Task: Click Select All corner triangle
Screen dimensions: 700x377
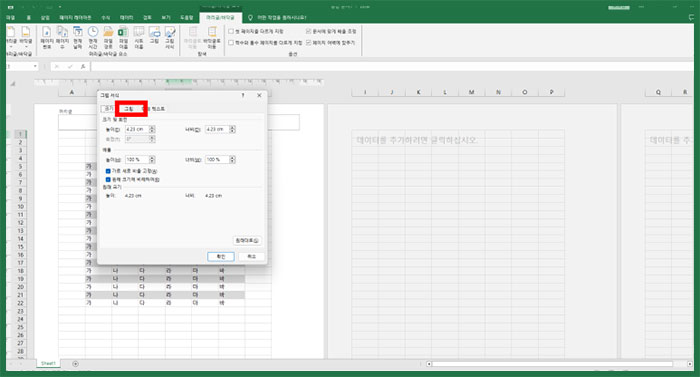Action: pyautogui.click(x=13, y=84)
